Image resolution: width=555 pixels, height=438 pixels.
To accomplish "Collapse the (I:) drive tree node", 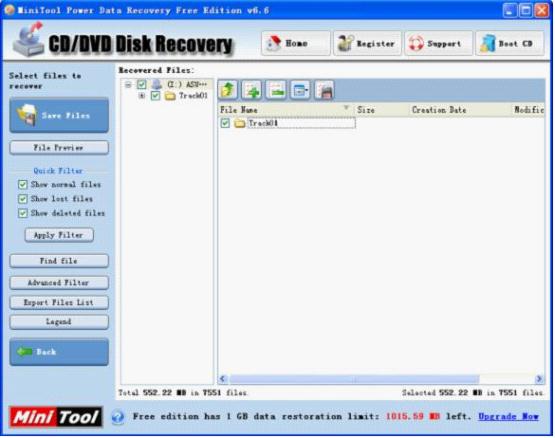I will (x=128, y=85).
